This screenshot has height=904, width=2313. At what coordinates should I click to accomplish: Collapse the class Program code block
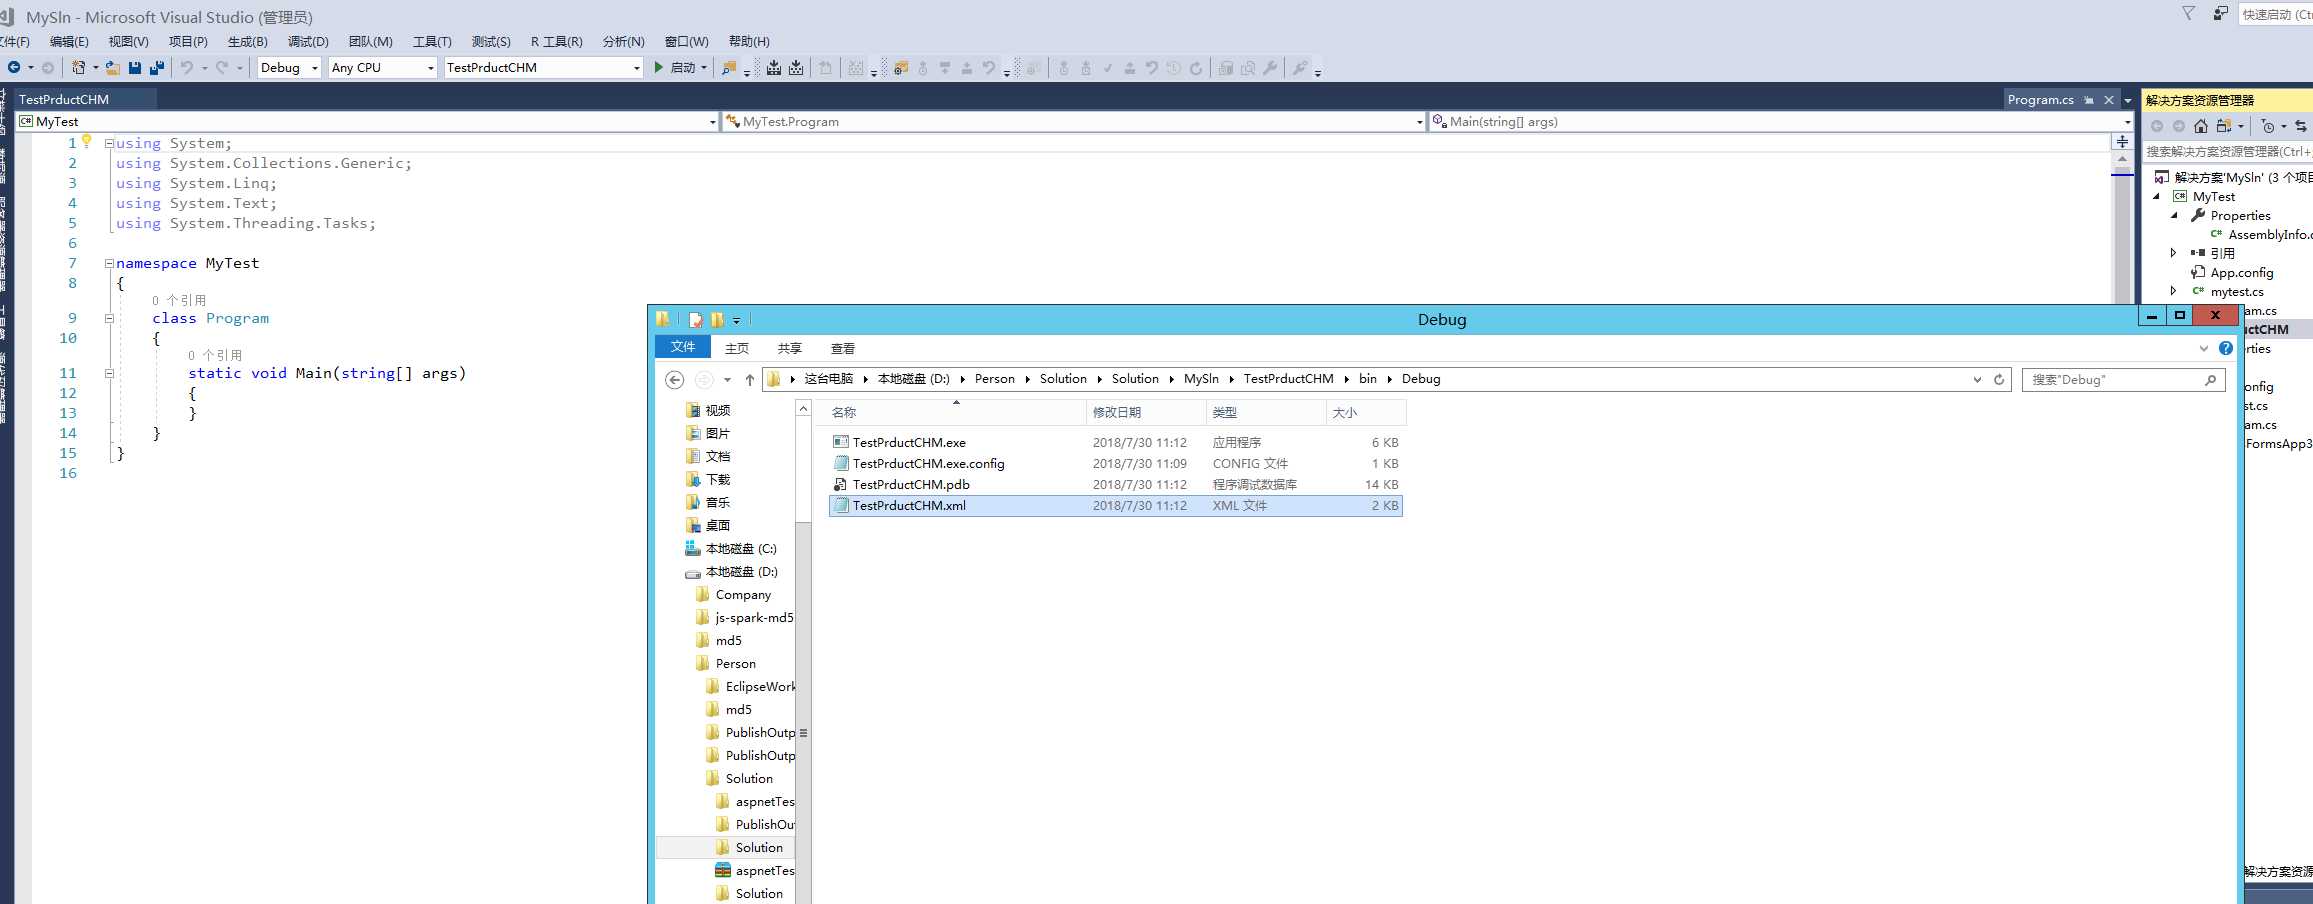click(109, 319)
